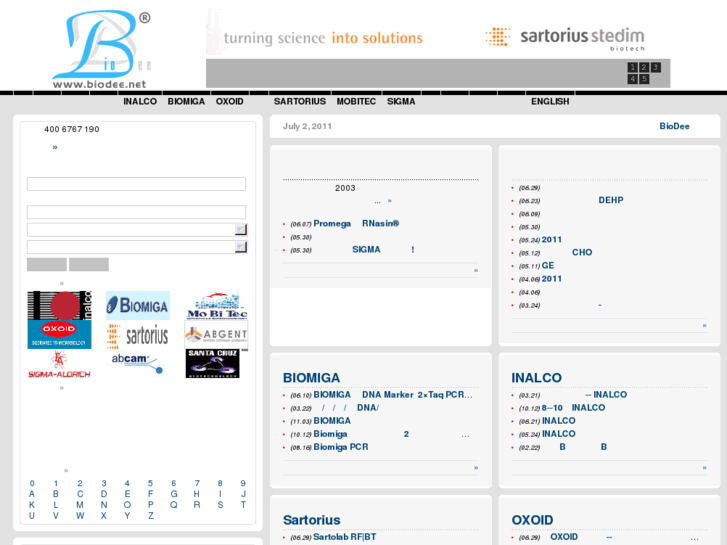
Task: Switch site to ENGLISH
Action: pyautogui.click(x=550, y=102)
